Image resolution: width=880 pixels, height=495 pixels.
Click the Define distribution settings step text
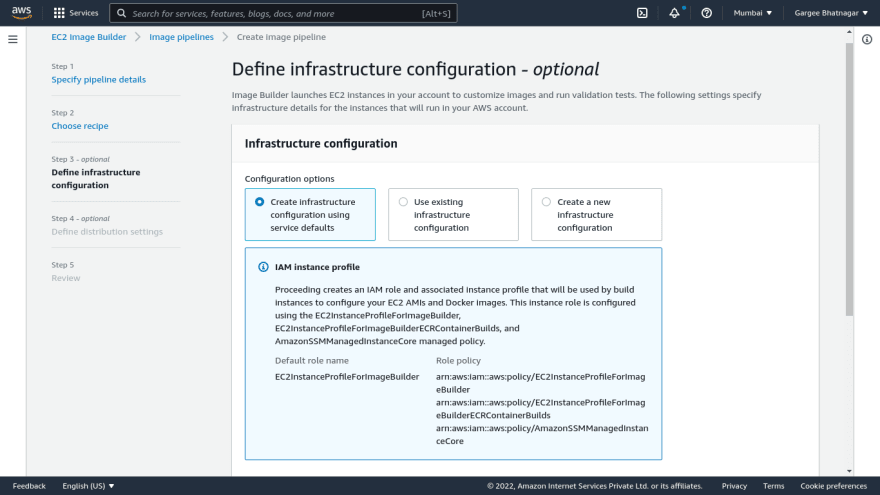pos(107,232)
